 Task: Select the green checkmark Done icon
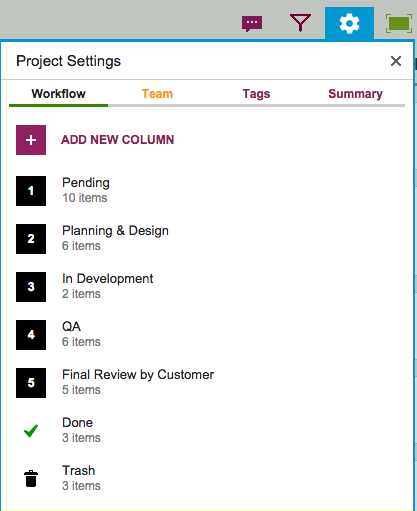(x=31, y=431)
